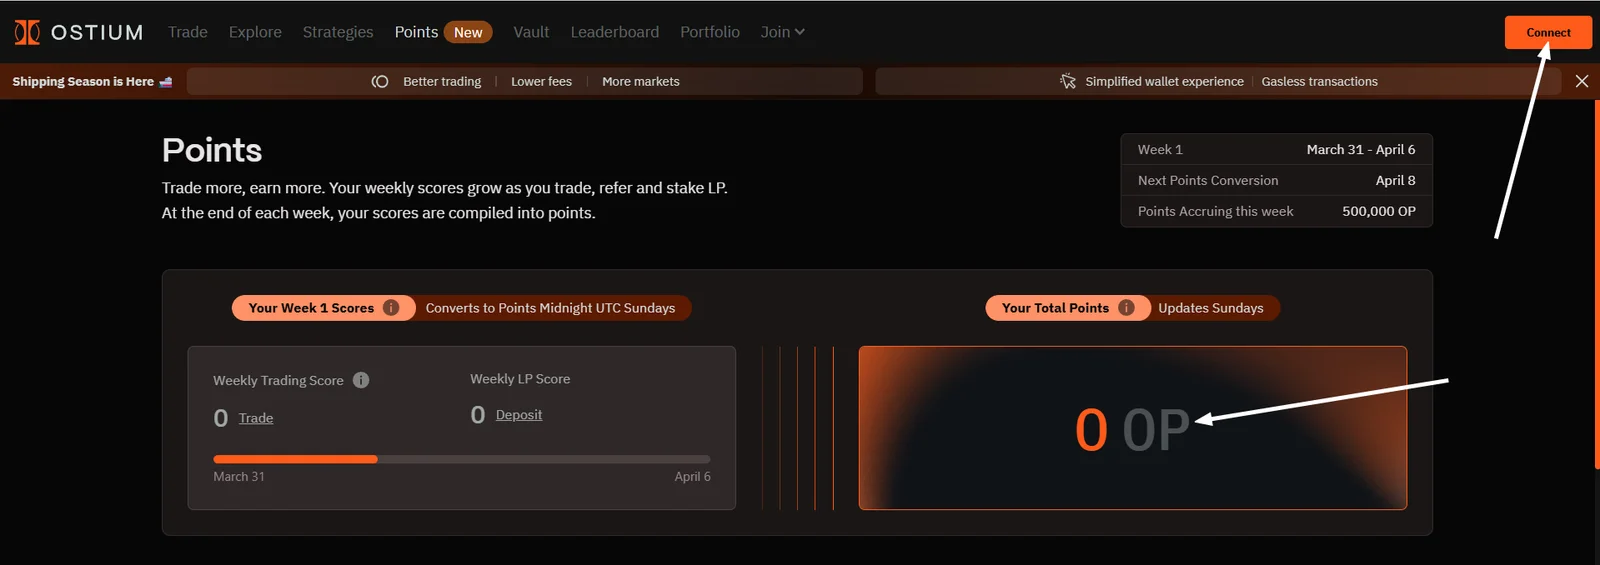Click the Simplified wallet experience cursor icon
Image resolution: width=1600 pixels, height=565 pixels.
click(x=1068, y=81)
